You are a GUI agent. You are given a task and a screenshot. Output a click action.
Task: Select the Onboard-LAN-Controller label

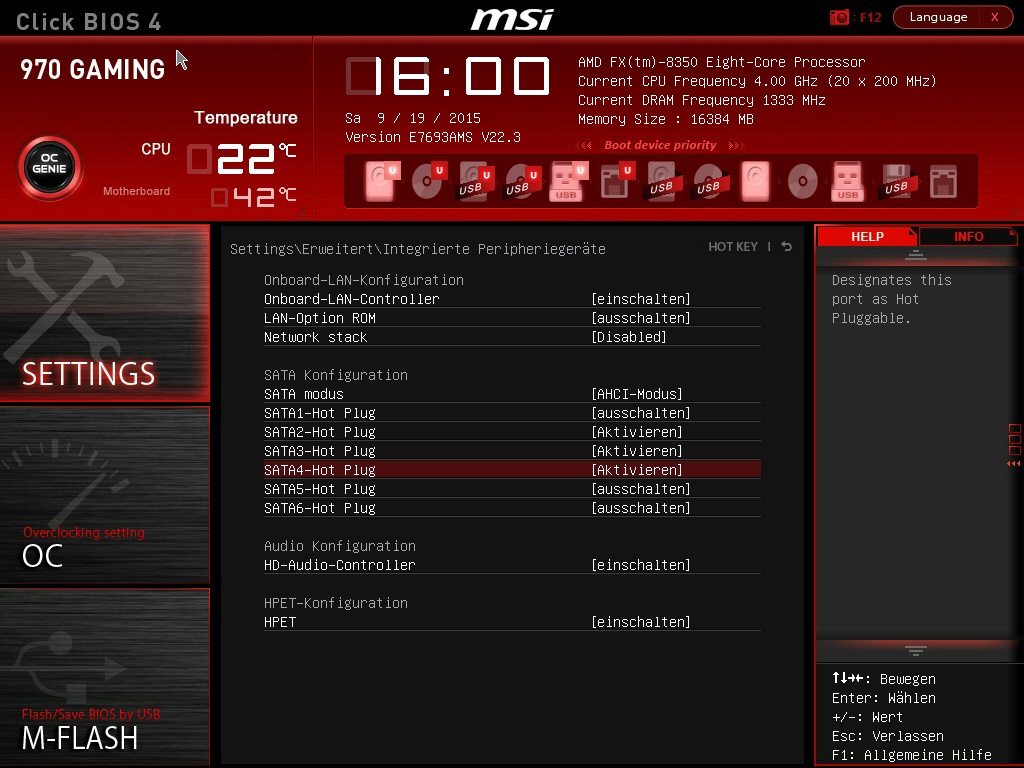tap(351, 298)
